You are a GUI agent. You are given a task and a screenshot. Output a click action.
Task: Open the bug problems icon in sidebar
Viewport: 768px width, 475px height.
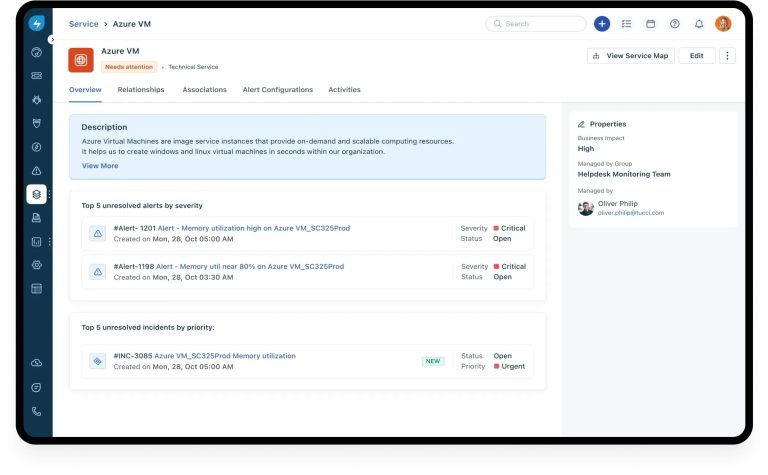[x=37, y=99]
